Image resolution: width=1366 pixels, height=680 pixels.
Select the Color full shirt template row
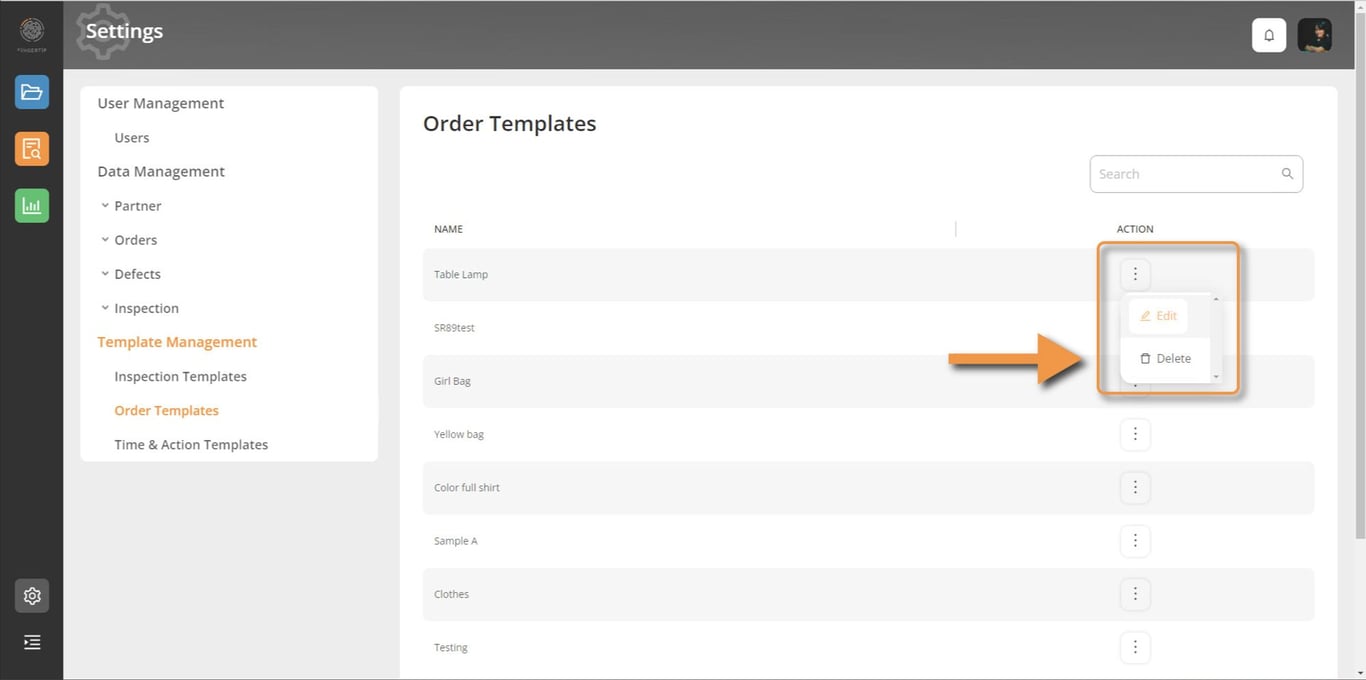(868, 488)
